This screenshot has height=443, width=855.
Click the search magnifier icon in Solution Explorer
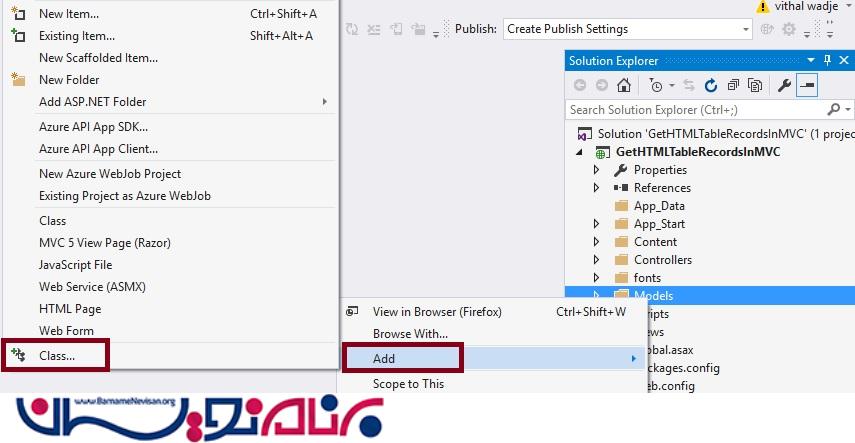(833, 109)
